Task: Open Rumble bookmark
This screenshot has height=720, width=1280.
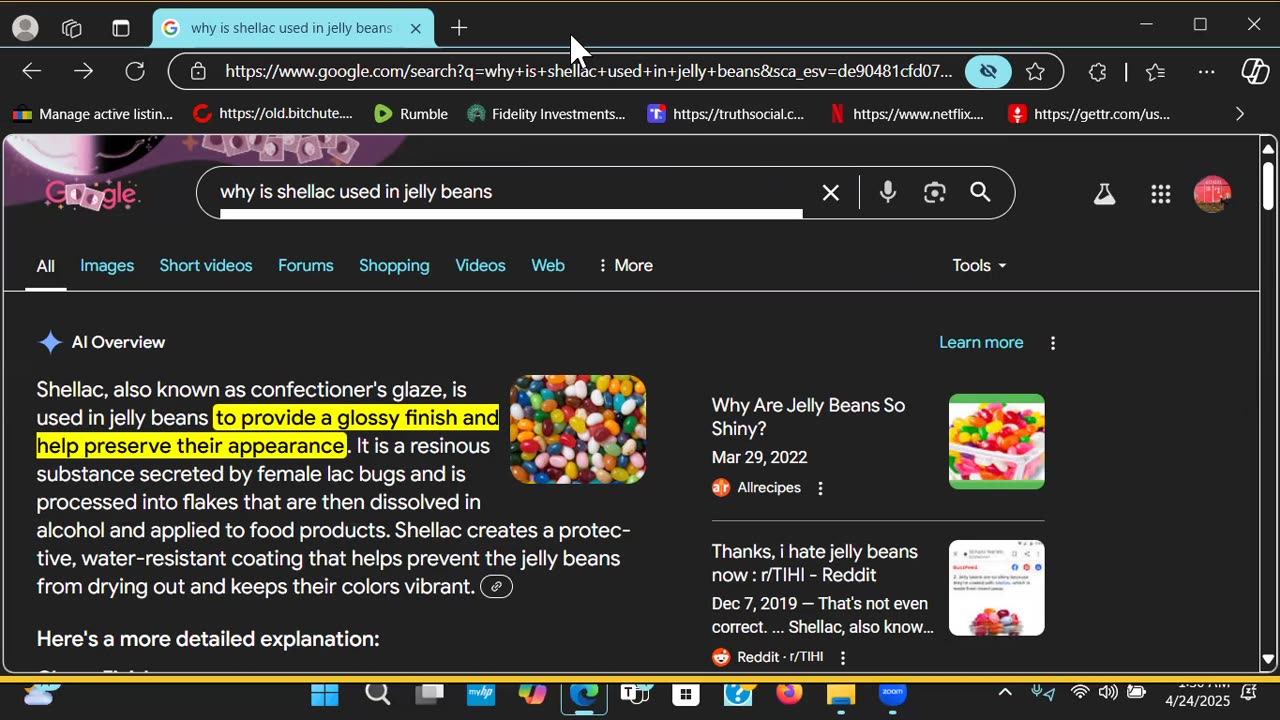Action: 411,114
